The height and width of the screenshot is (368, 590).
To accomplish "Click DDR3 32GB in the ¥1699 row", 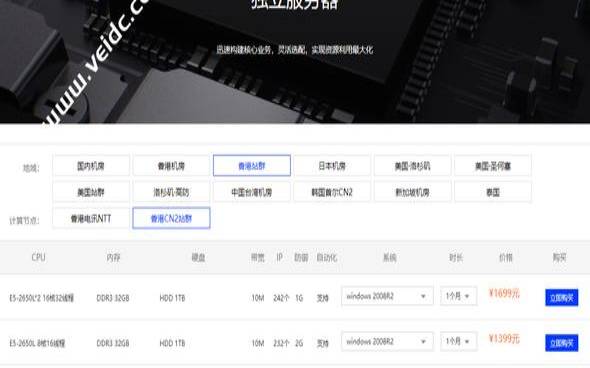I will (x=113, y=298).
